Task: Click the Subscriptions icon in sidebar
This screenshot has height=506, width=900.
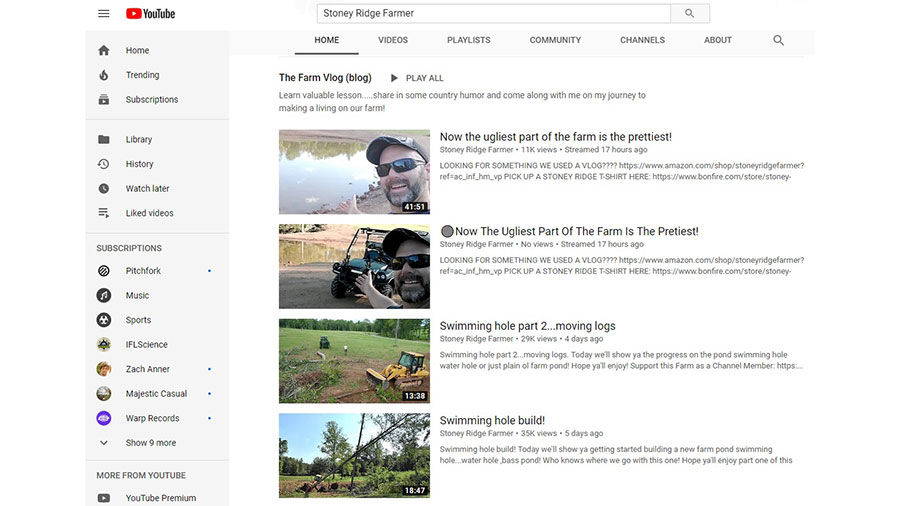Action: pyautogui.click(x=104, y=99)
